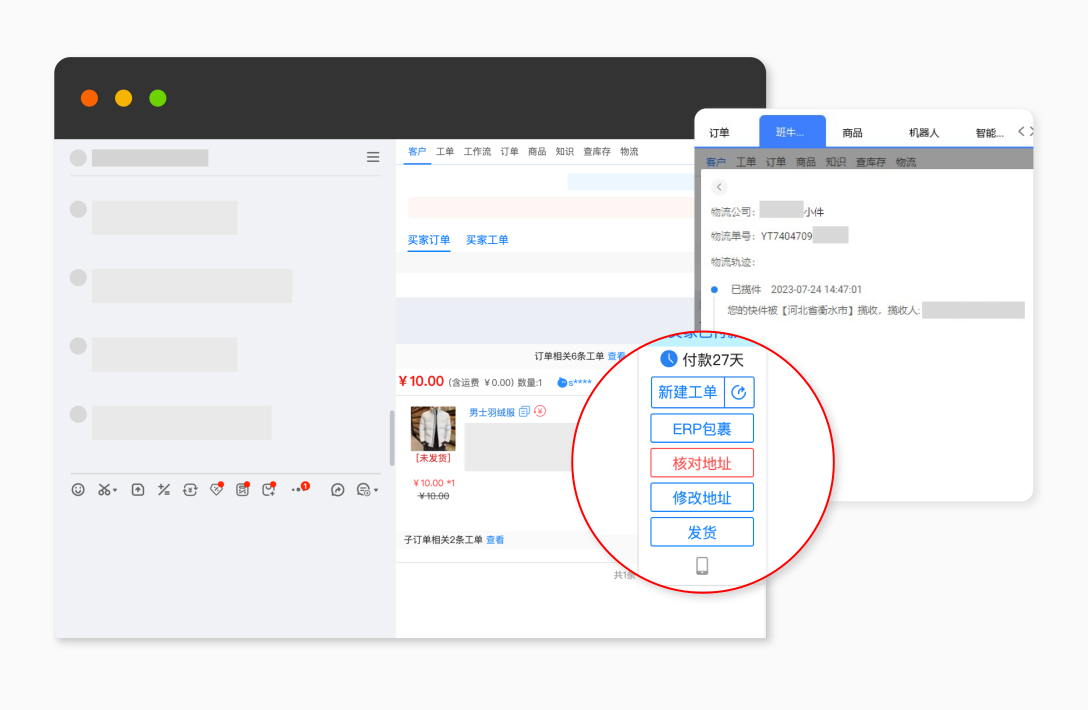
Task: Select the 客户 tab in main window
Action: click(x=417, y=151)
